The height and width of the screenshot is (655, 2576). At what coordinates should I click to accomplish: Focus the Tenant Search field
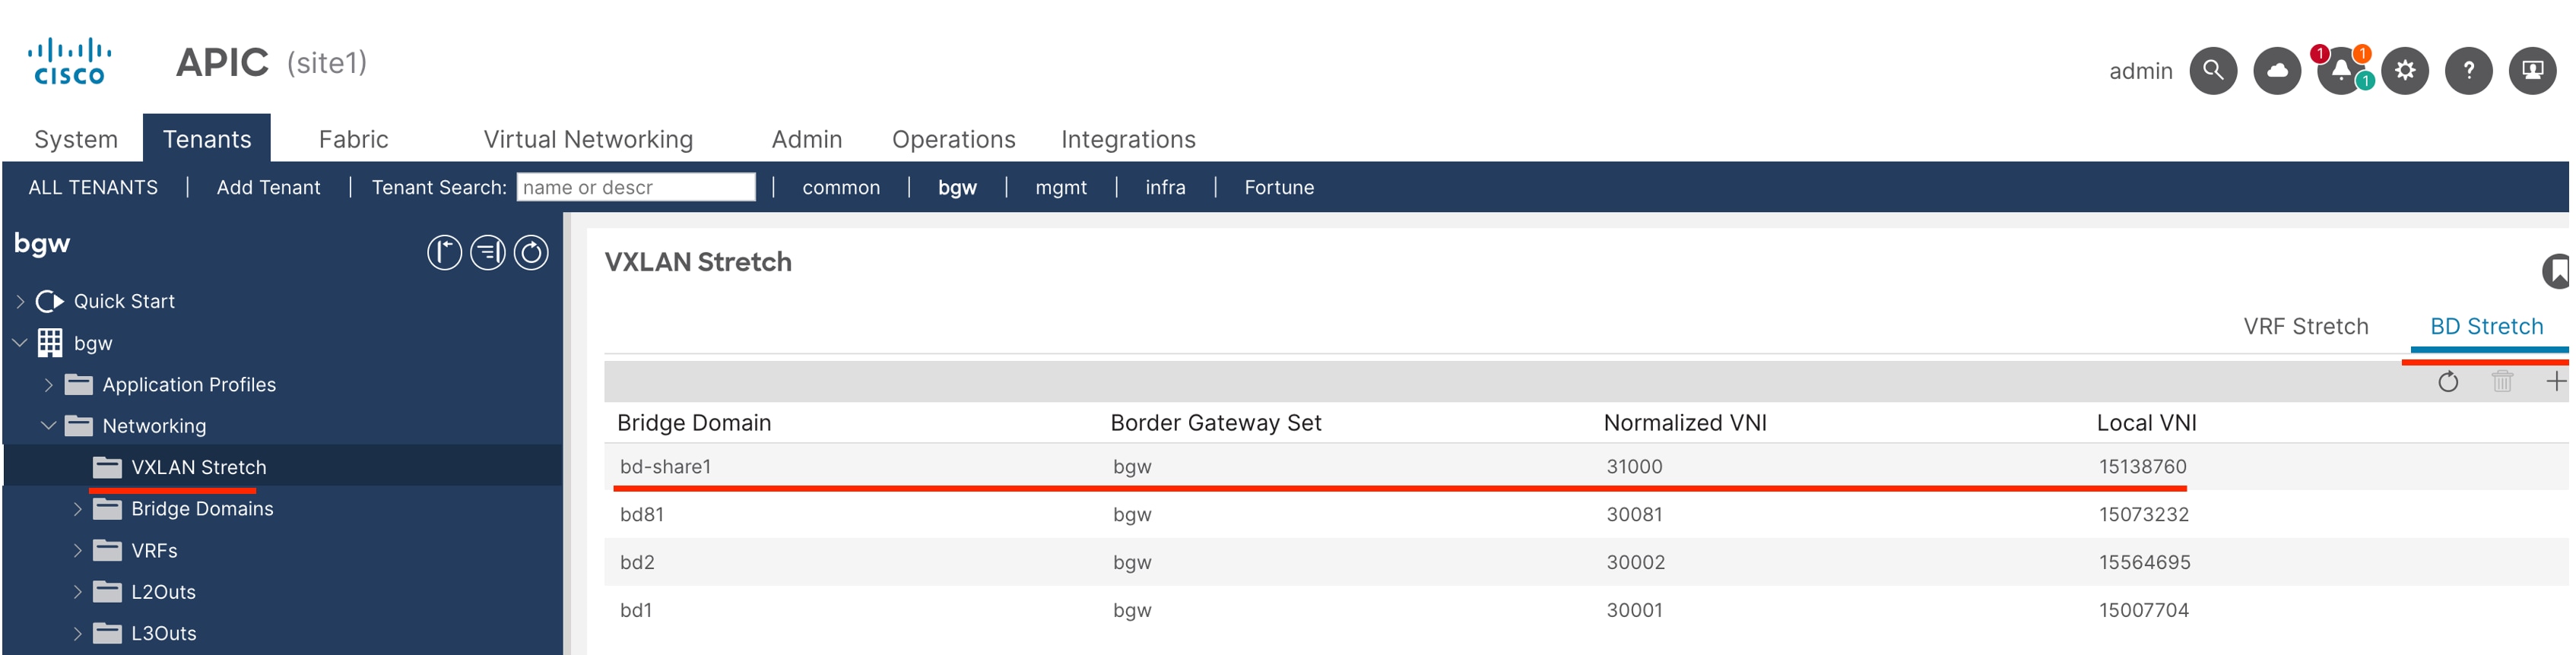[x=635, y=187]
